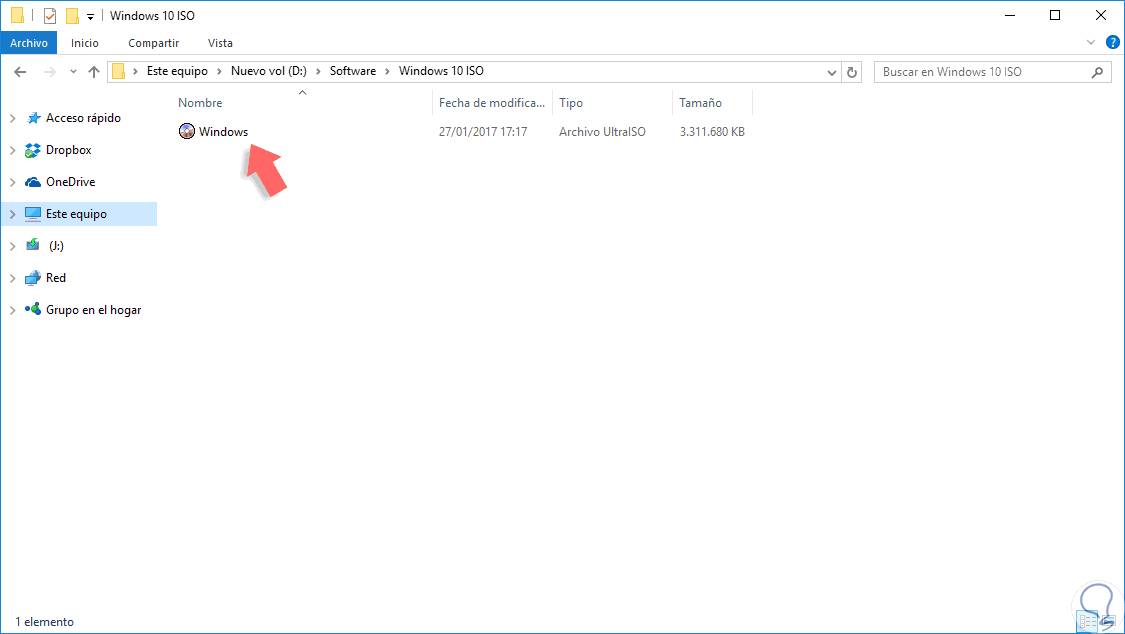Click the Archivo UltraISO type cell
1125x634 pixels.
[x=602, y=131]
